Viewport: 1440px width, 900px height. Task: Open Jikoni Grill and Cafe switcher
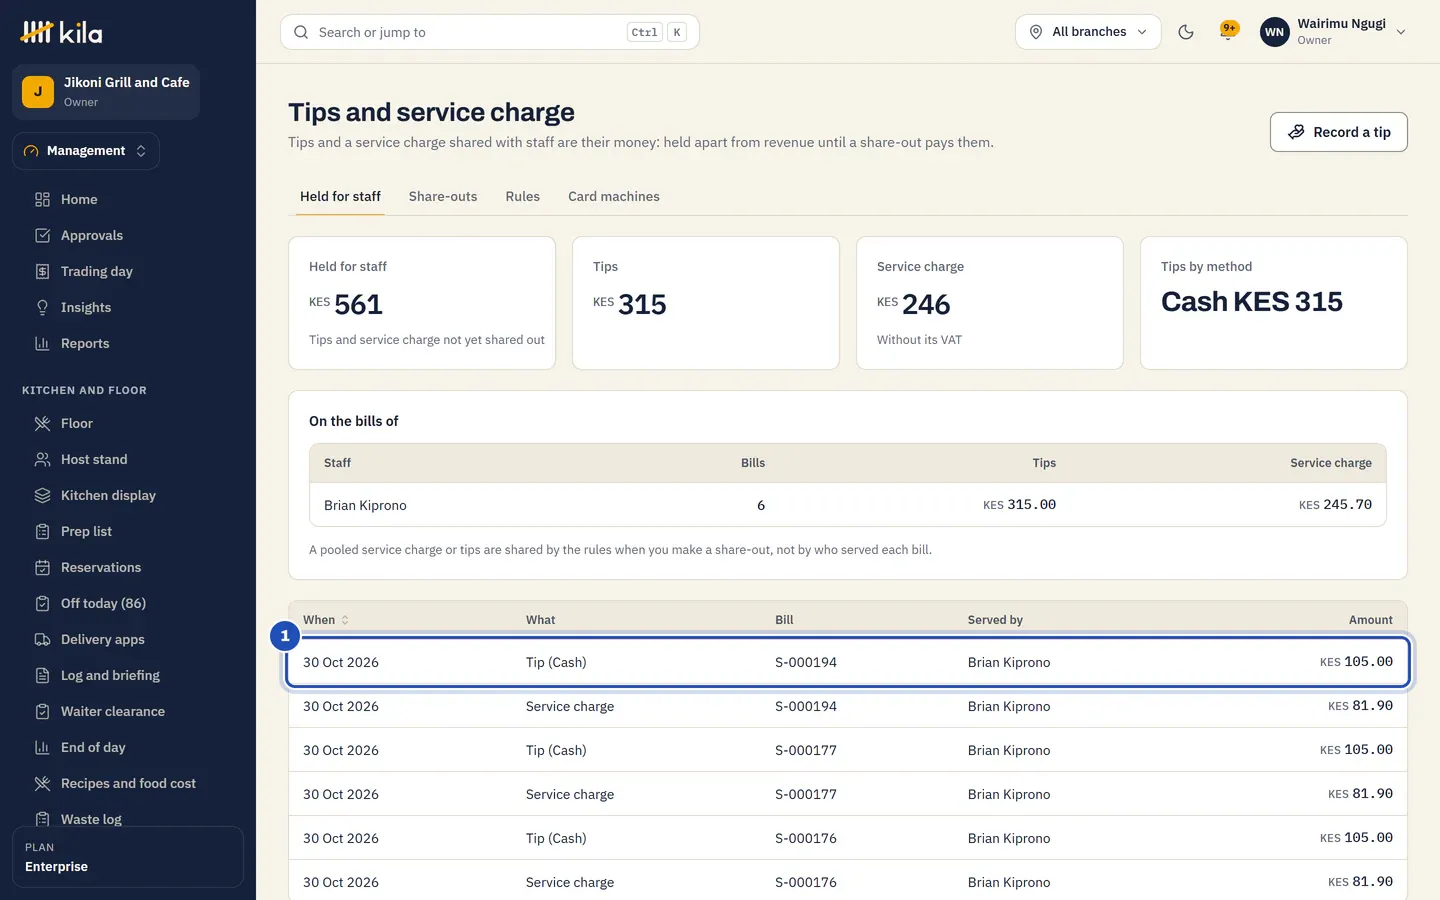click(x=106, y=92)
